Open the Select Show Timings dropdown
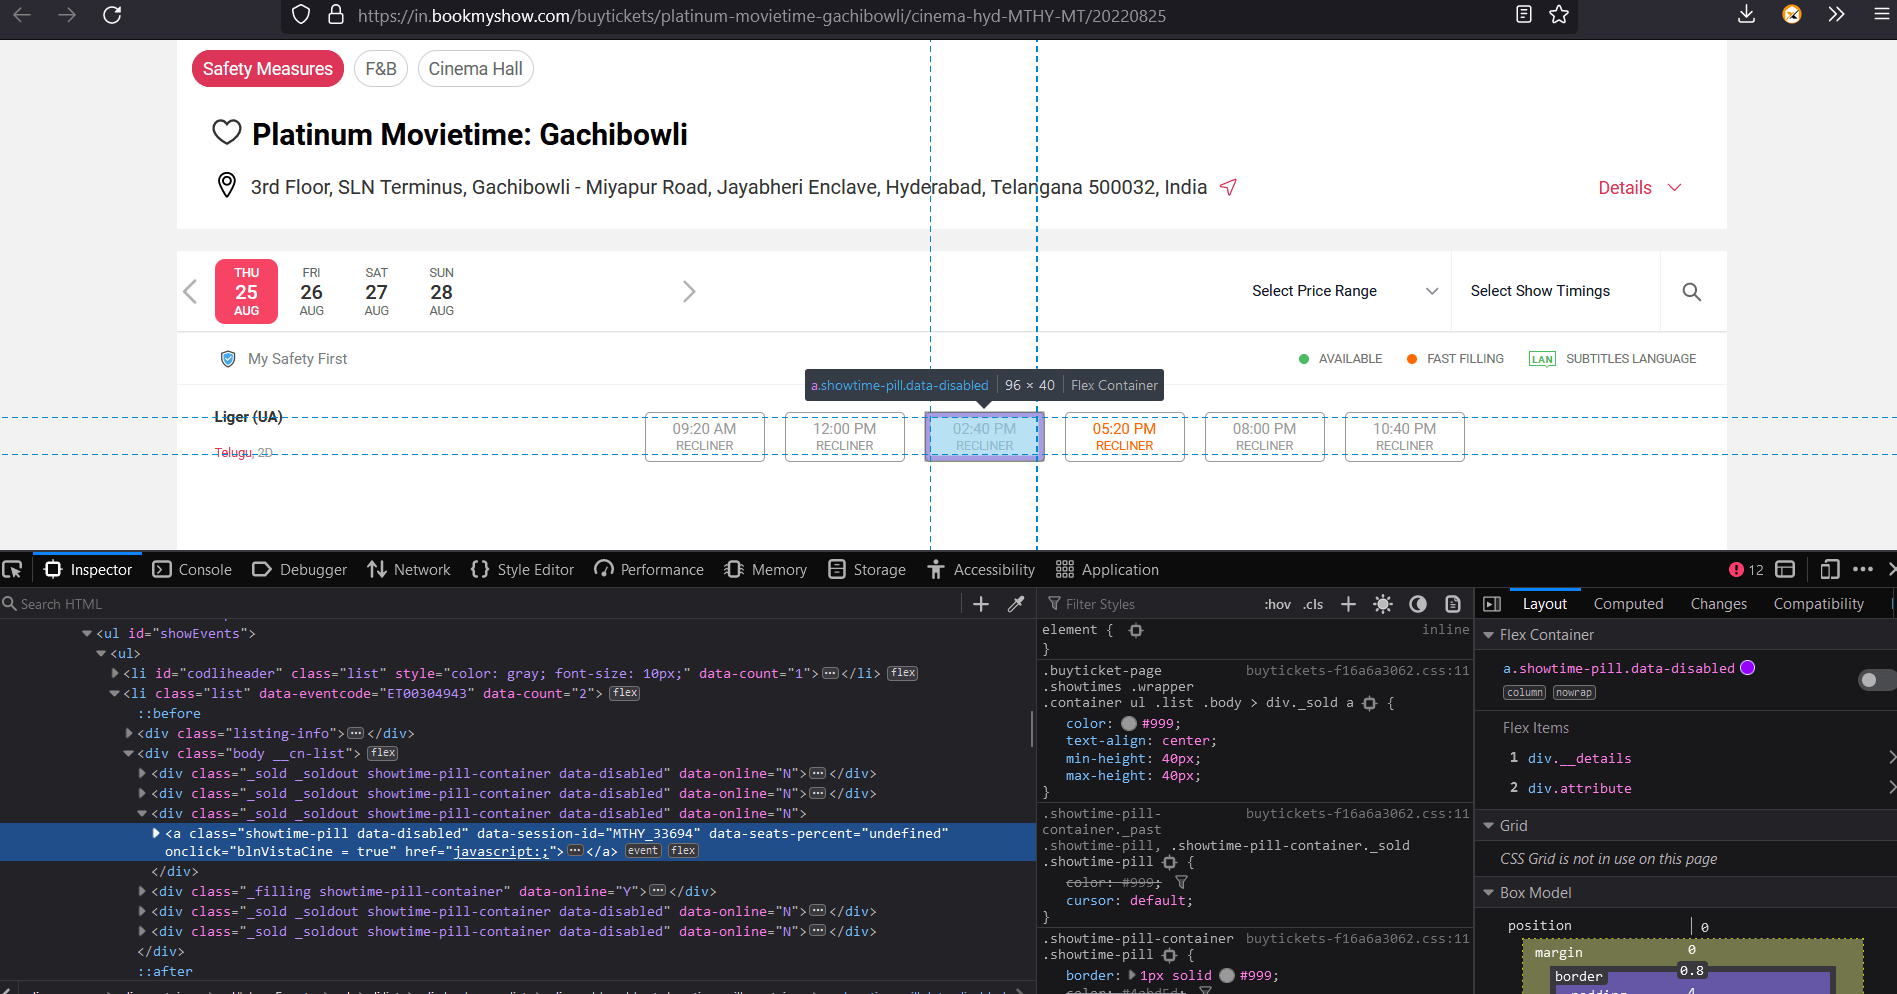 click(x=1555, y=291)
